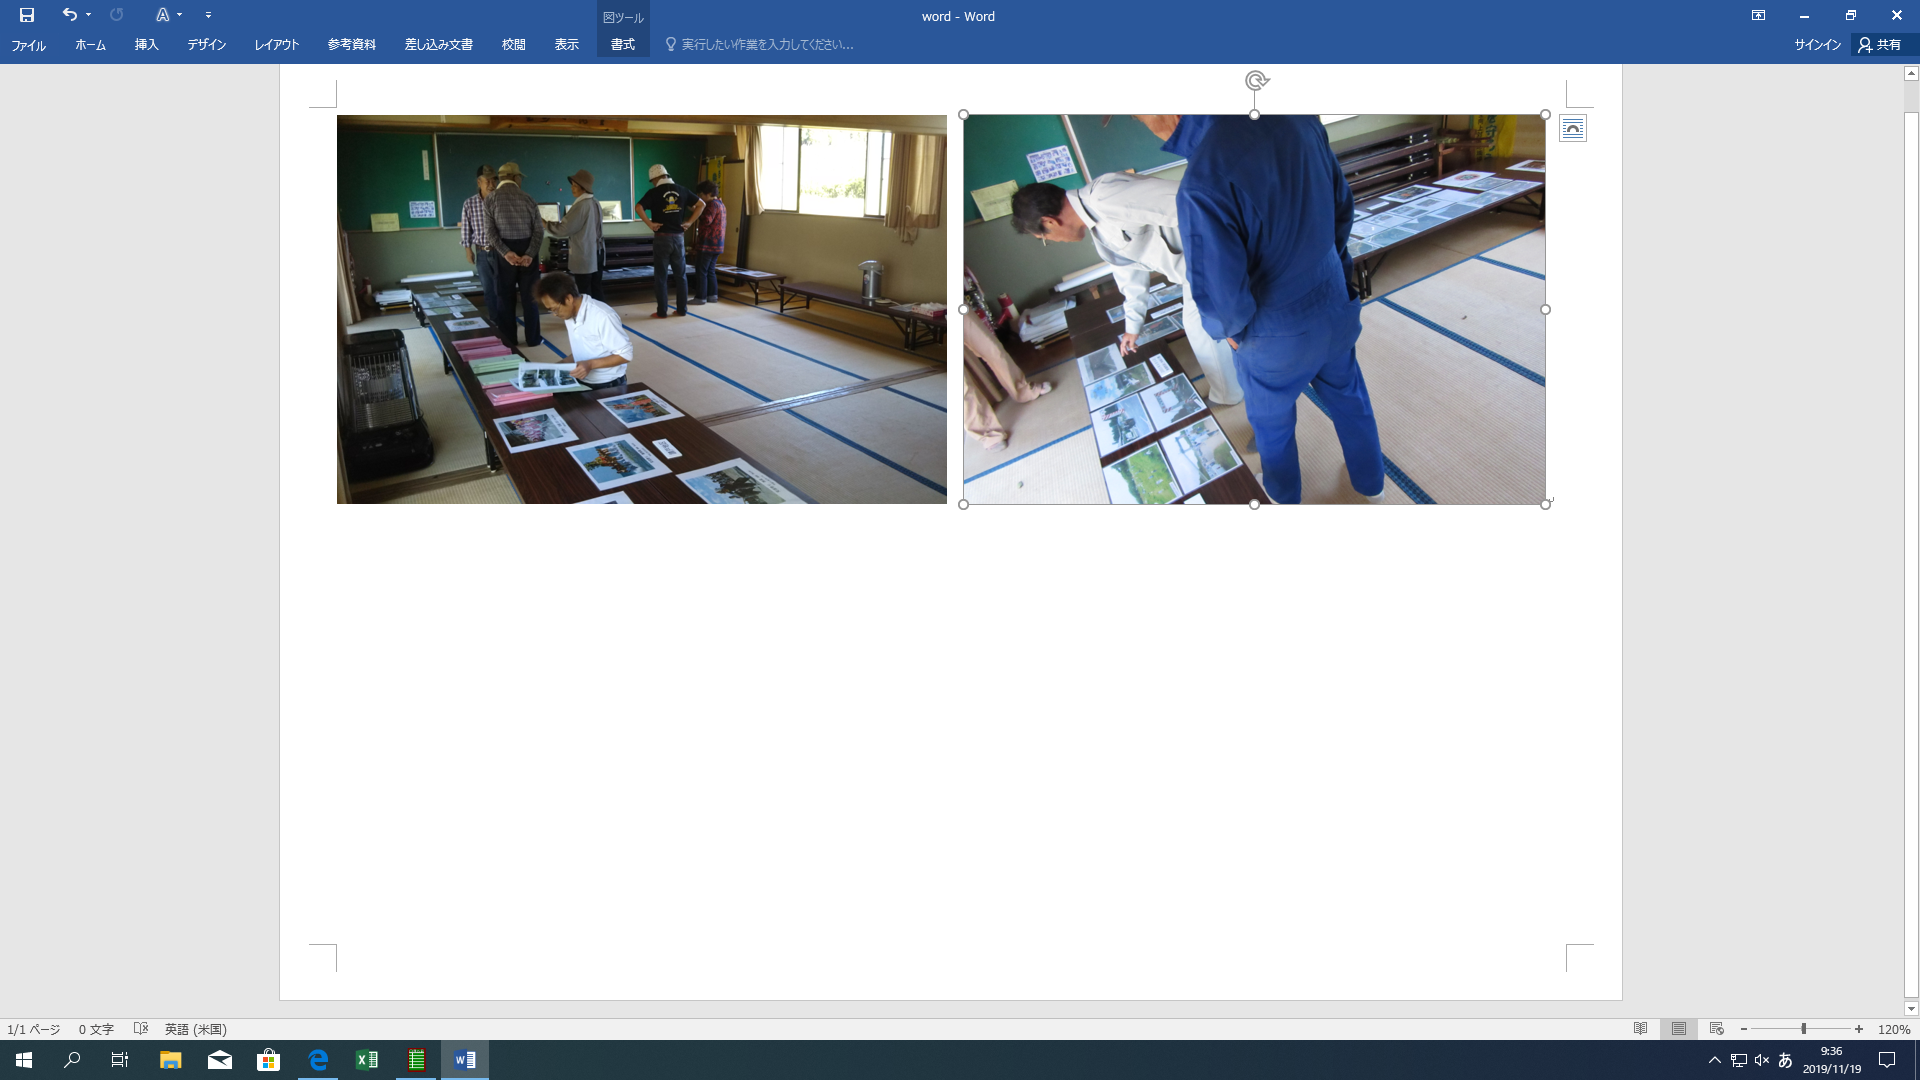Open the Windows Start menu
The width and height of the screenshot is (1920, 1080).
point(24,1060)
